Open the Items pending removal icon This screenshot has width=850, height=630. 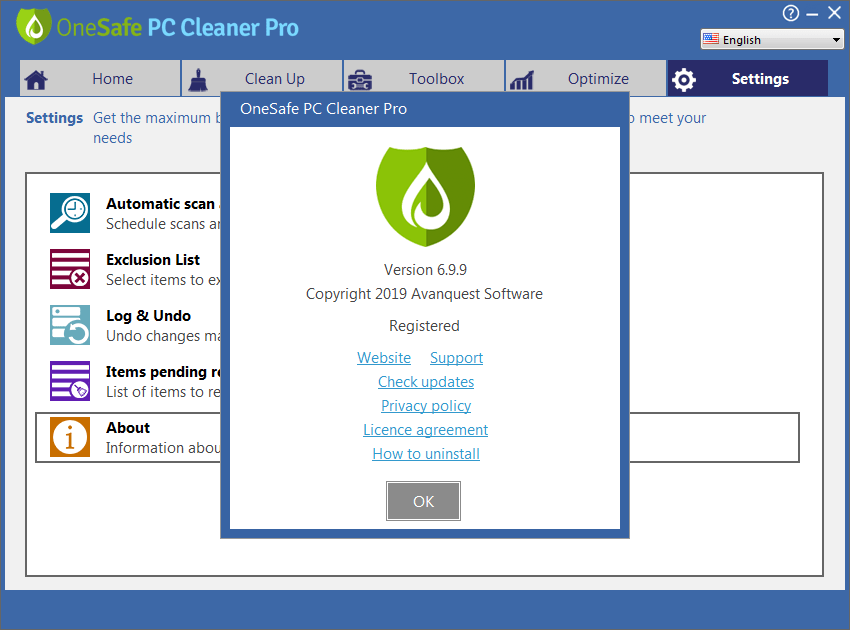click(70, 381)
